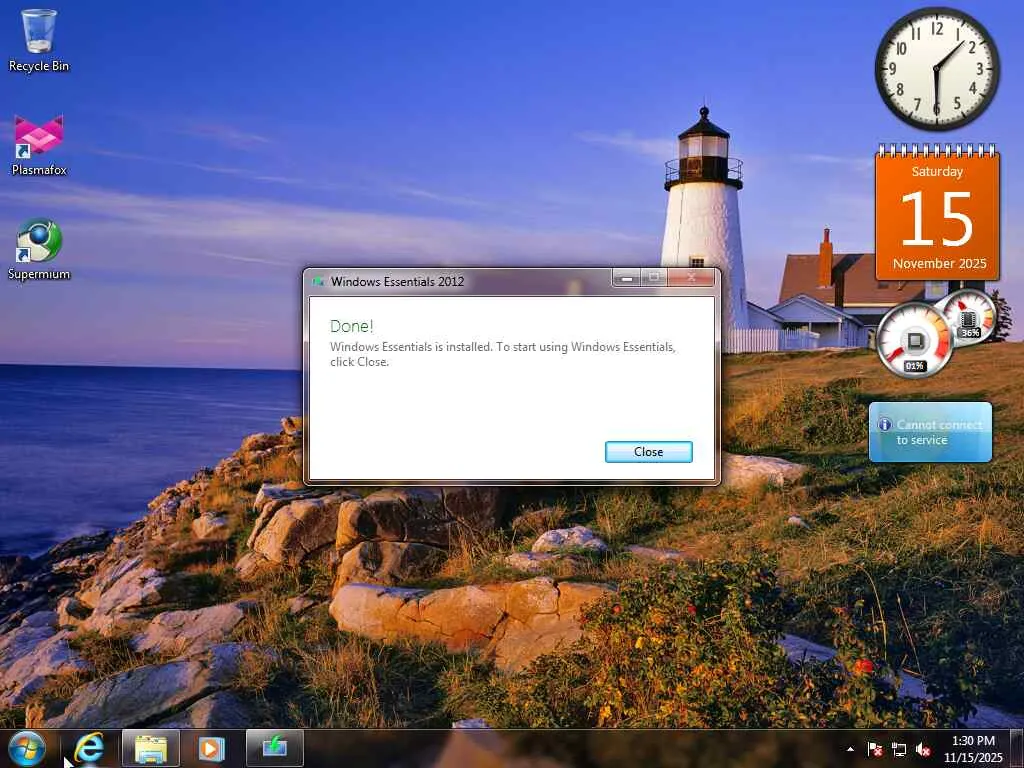Open Windows Media Player from the taskbar

[x=212, y=749]
